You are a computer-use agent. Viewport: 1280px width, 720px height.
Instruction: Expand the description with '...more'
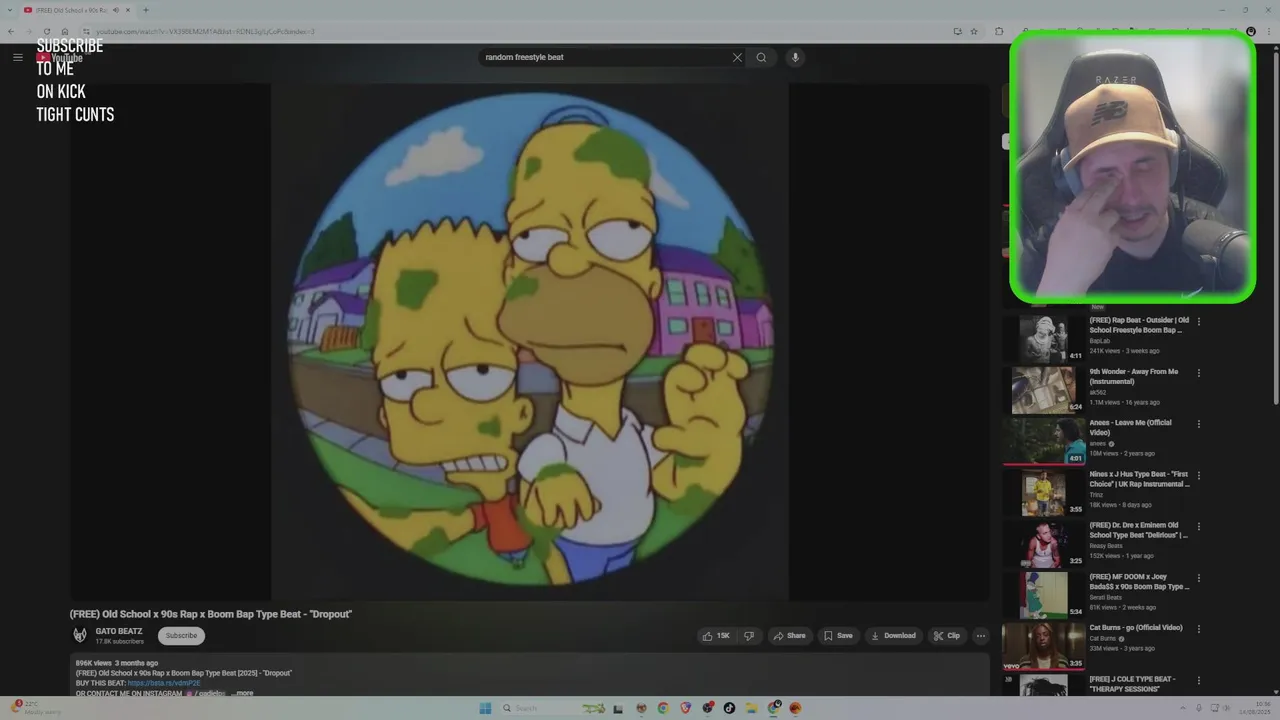(243, 693)
